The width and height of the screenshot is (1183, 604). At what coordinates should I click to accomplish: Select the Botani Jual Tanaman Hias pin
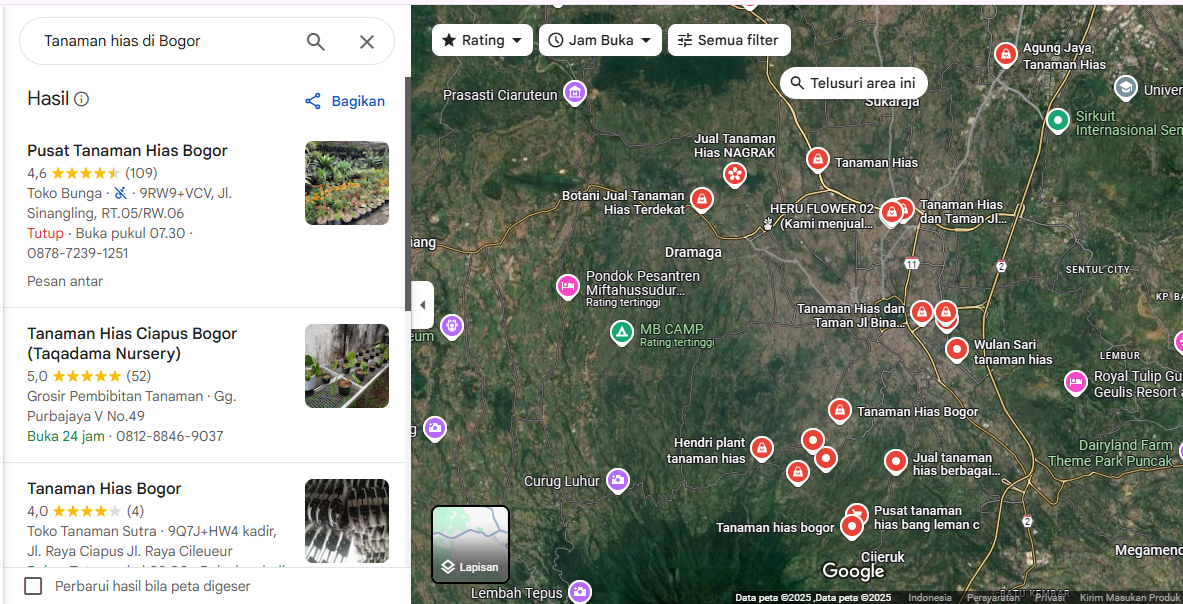click(702, 200)
